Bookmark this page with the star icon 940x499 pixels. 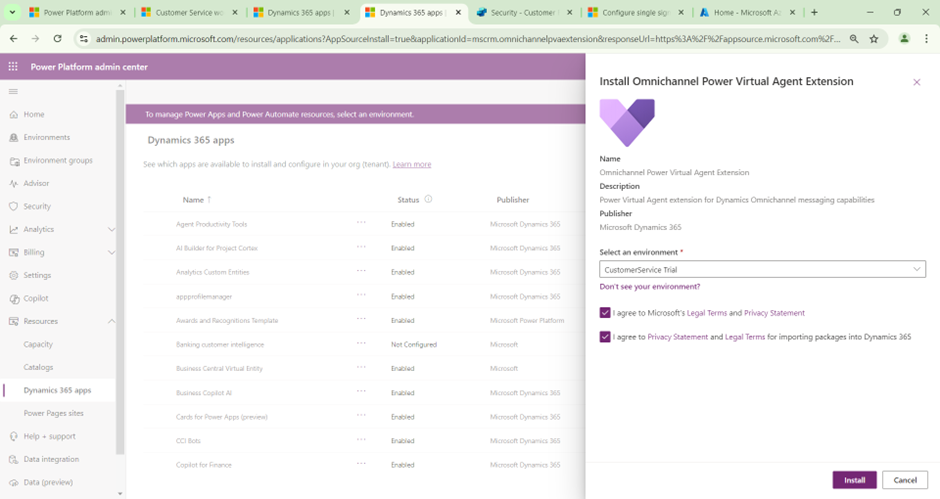(873, 38)
